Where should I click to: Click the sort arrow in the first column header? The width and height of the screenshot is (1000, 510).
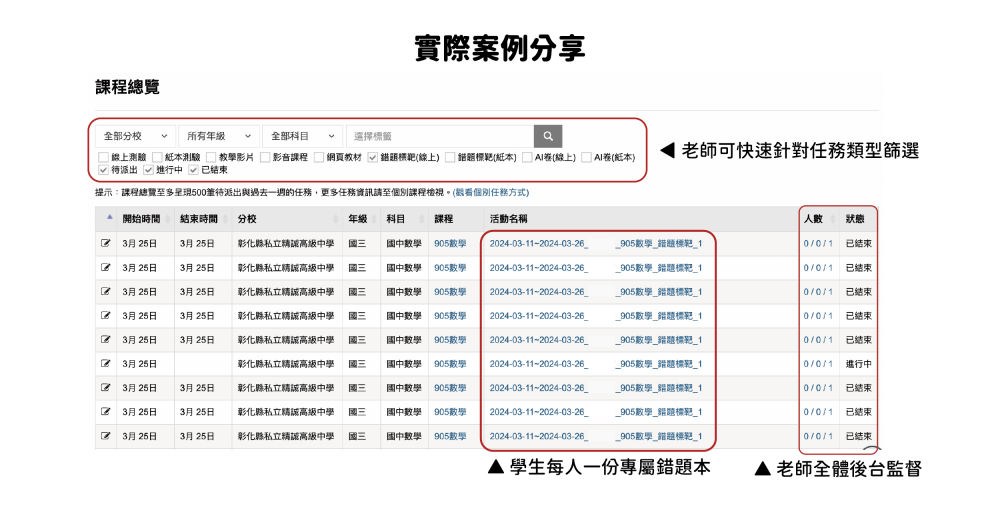[x=109, y=217]
